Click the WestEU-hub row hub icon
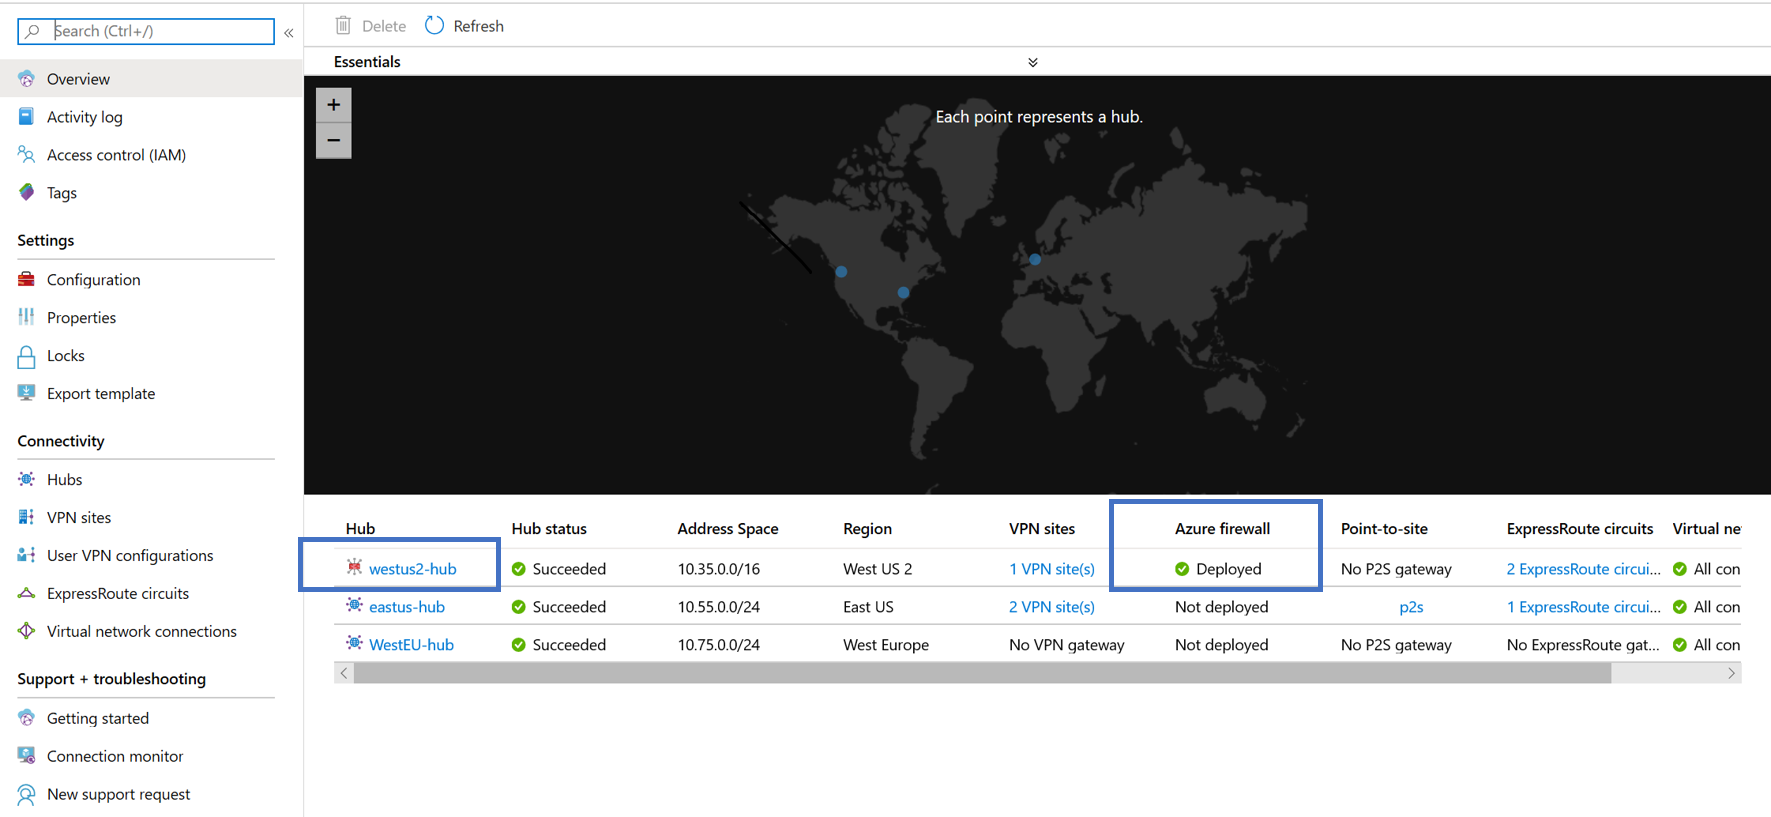Image resolution: width=1771 pixels, height=817 pixels. [354, 643]
